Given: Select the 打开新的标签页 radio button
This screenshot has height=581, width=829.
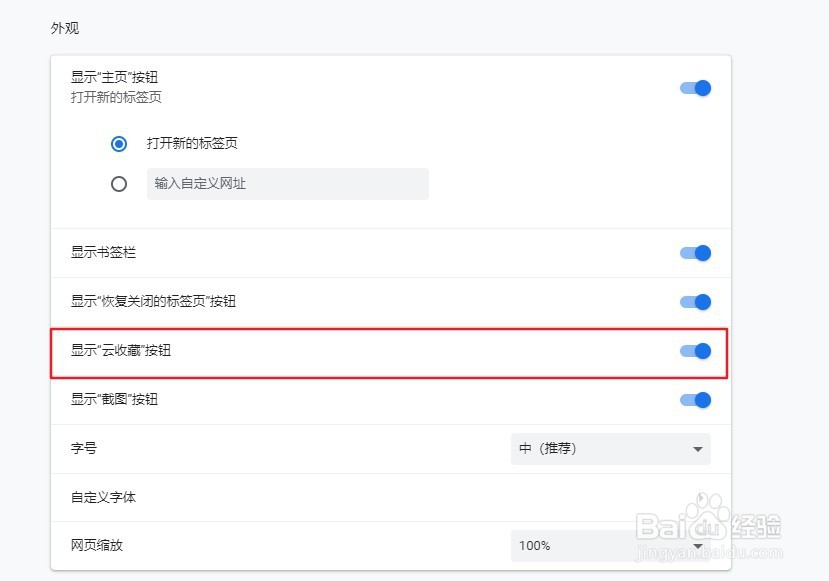Looking at the screenshot, I should point(119,144).
